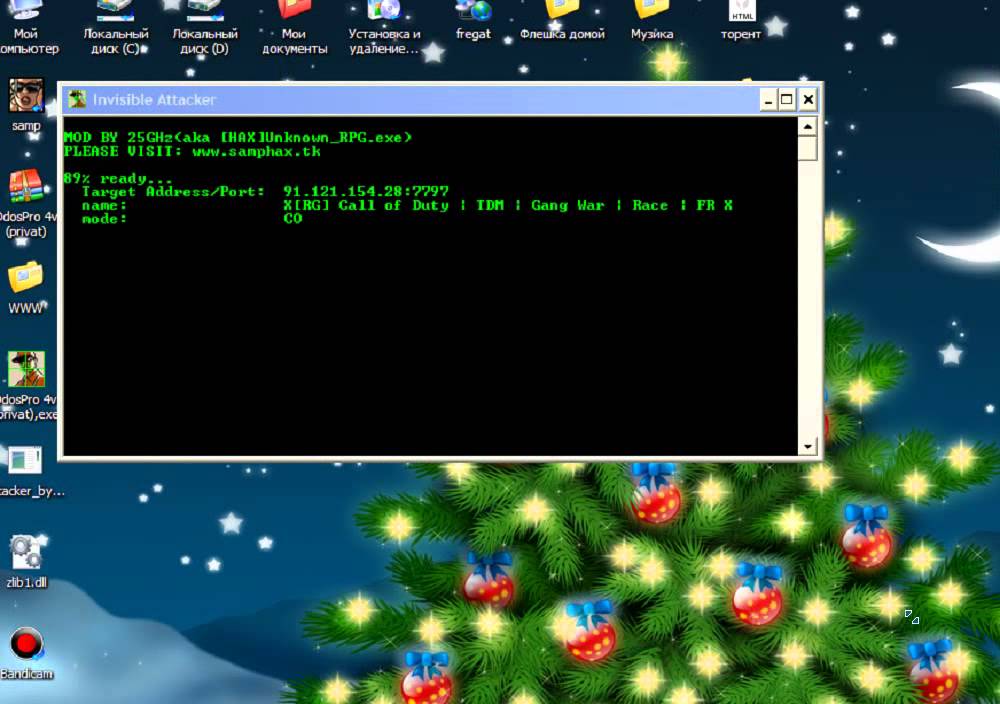Click the 'mode:' label in console
Image resolution: width=1000 pixels, height=704 pixels.
(104, 219)
